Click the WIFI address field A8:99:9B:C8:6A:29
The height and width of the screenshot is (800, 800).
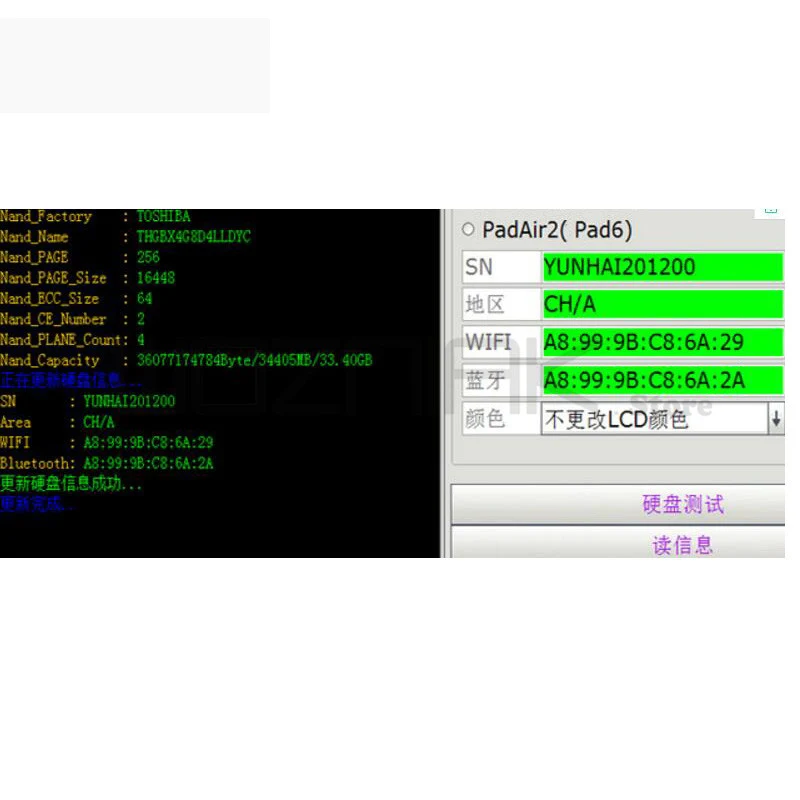[663, 342]
